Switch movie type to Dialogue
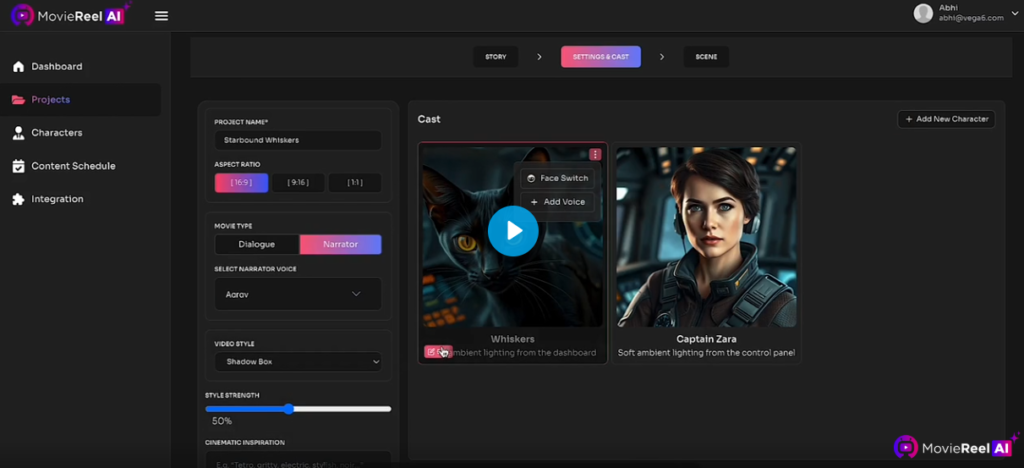This screenshot has height=468, width=1024. (x=256, y=244)
